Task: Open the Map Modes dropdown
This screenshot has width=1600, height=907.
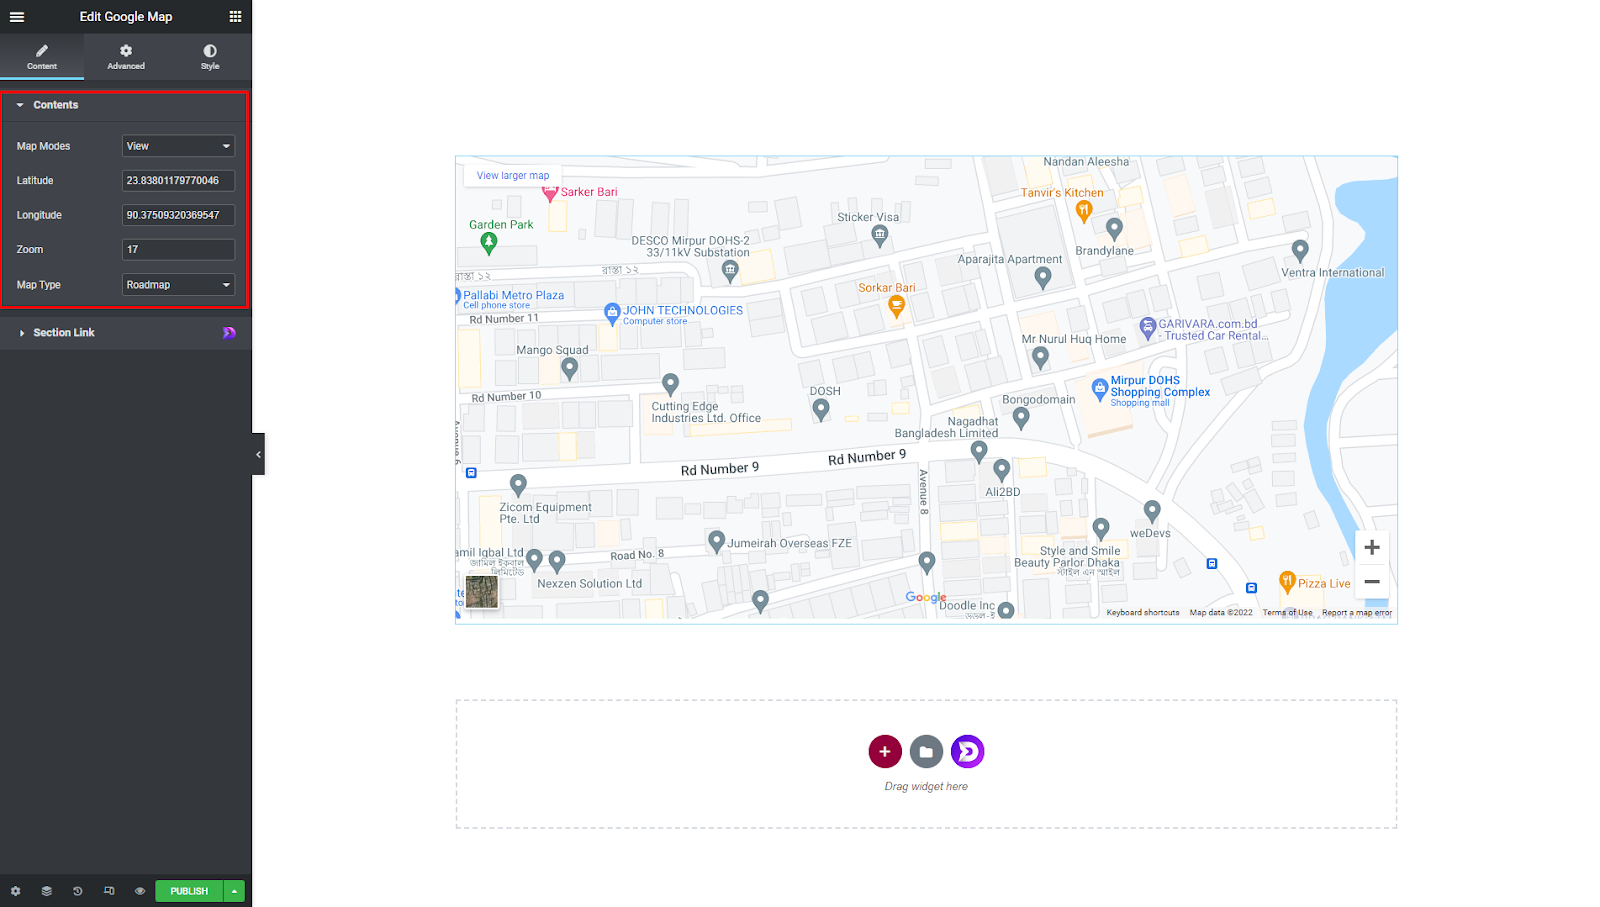Action: [x=178, y=146]
